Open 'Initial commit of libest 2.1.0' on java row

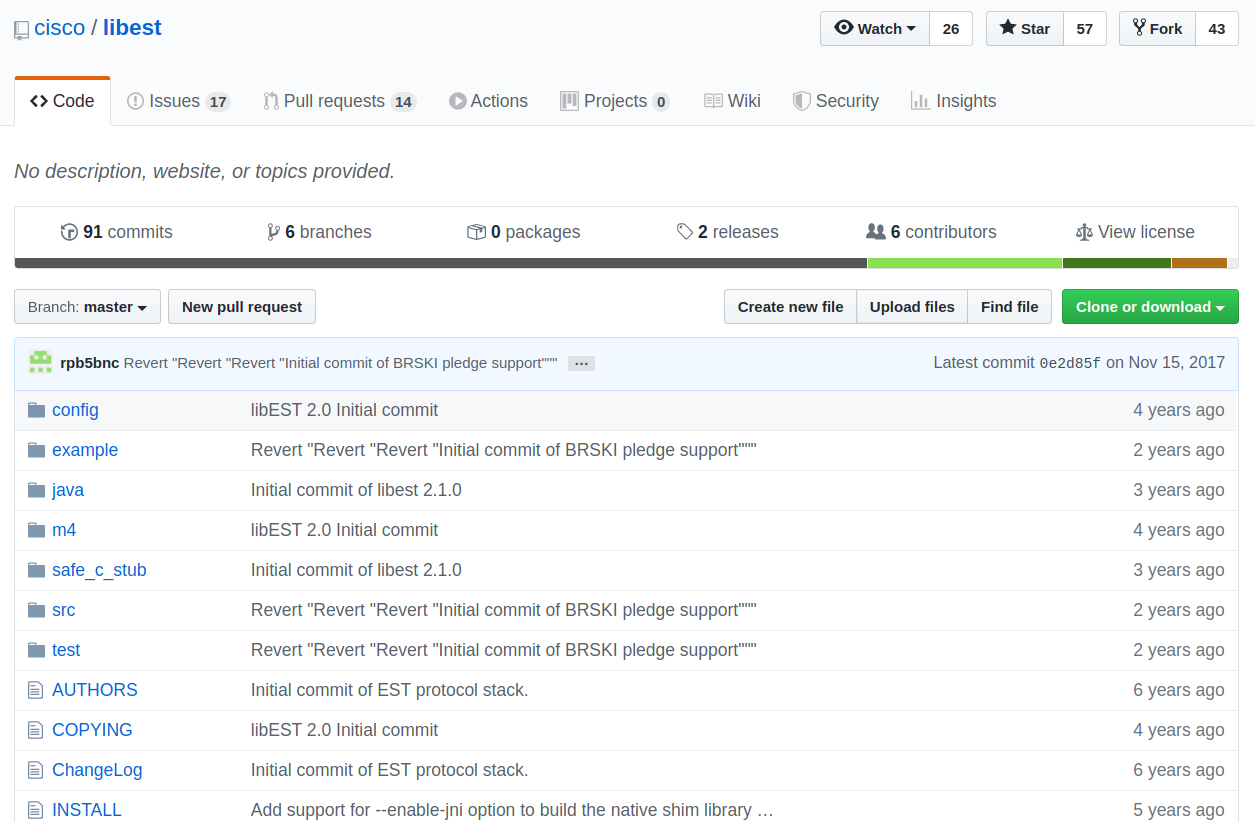click(x=356, y=490)
